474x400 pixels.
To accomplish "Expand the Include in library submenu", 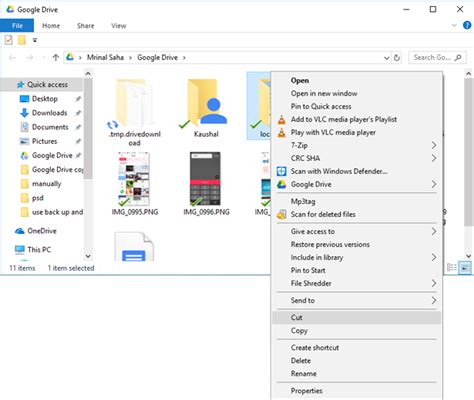I will tap(356, 257).
